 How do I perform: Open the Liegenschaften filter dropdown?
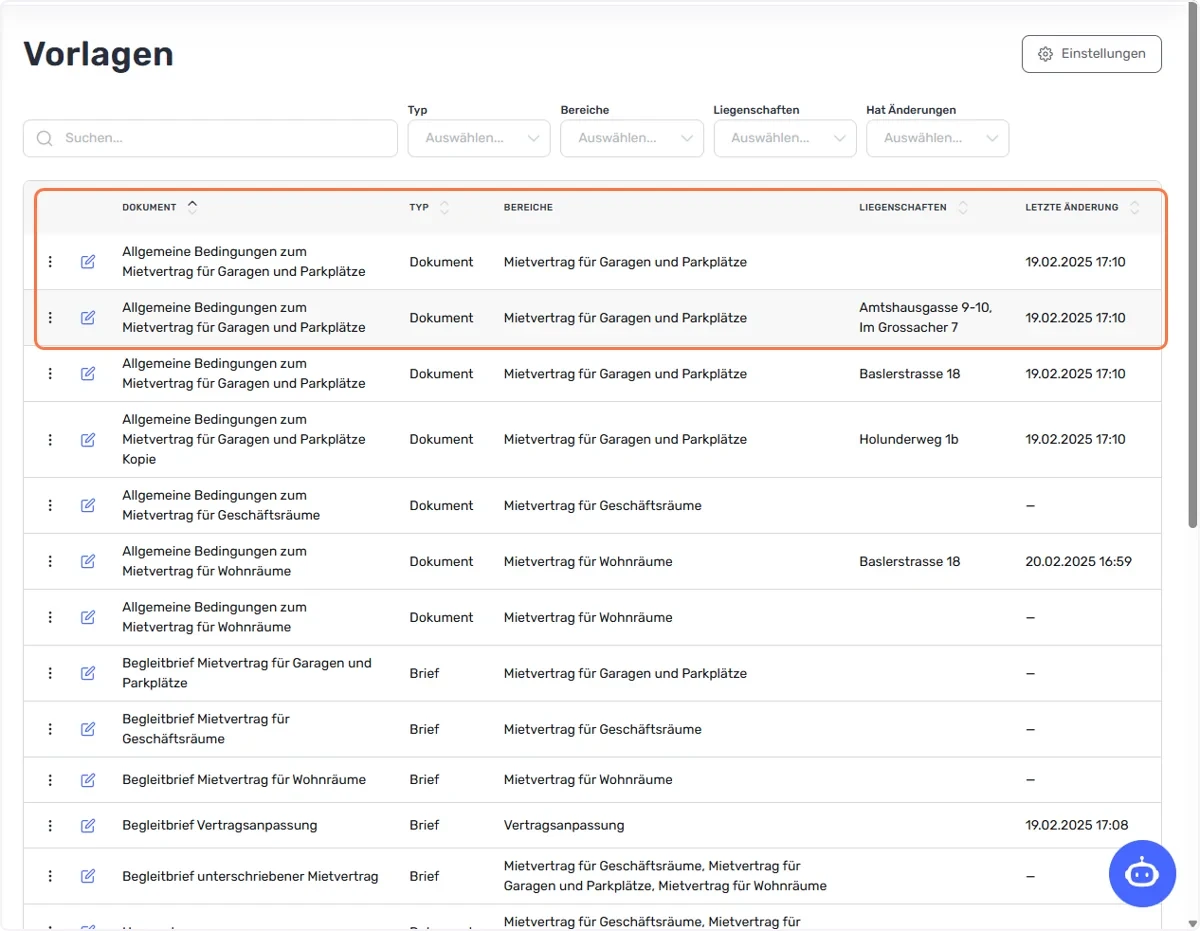coord(785,138)
